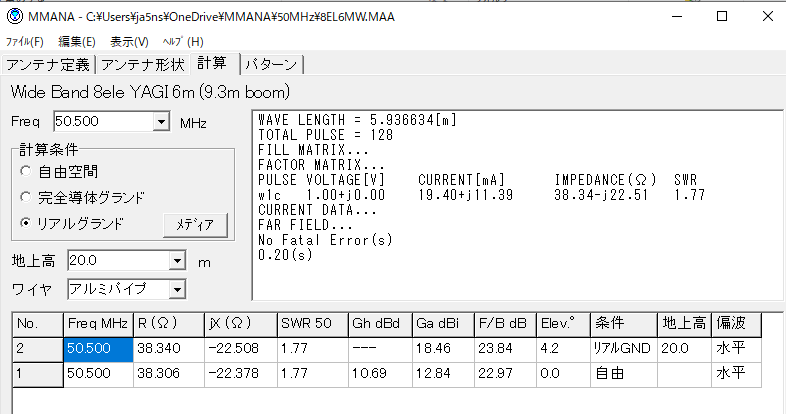This screenshot has height=414, width=786.
Task: Expand the 地上高 height dropdown
Action: pos(177,261)
